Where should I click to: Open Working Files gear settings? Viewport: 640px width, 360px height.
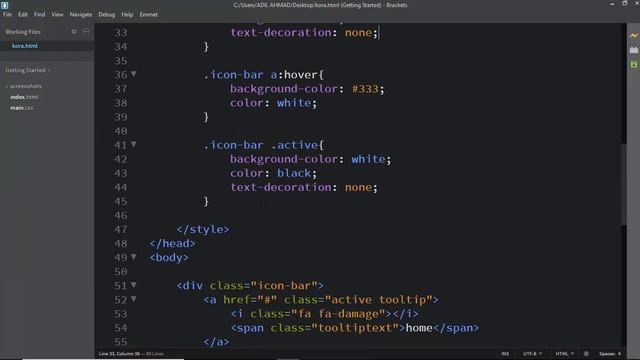pyautogui.click(x=74, y=31)
